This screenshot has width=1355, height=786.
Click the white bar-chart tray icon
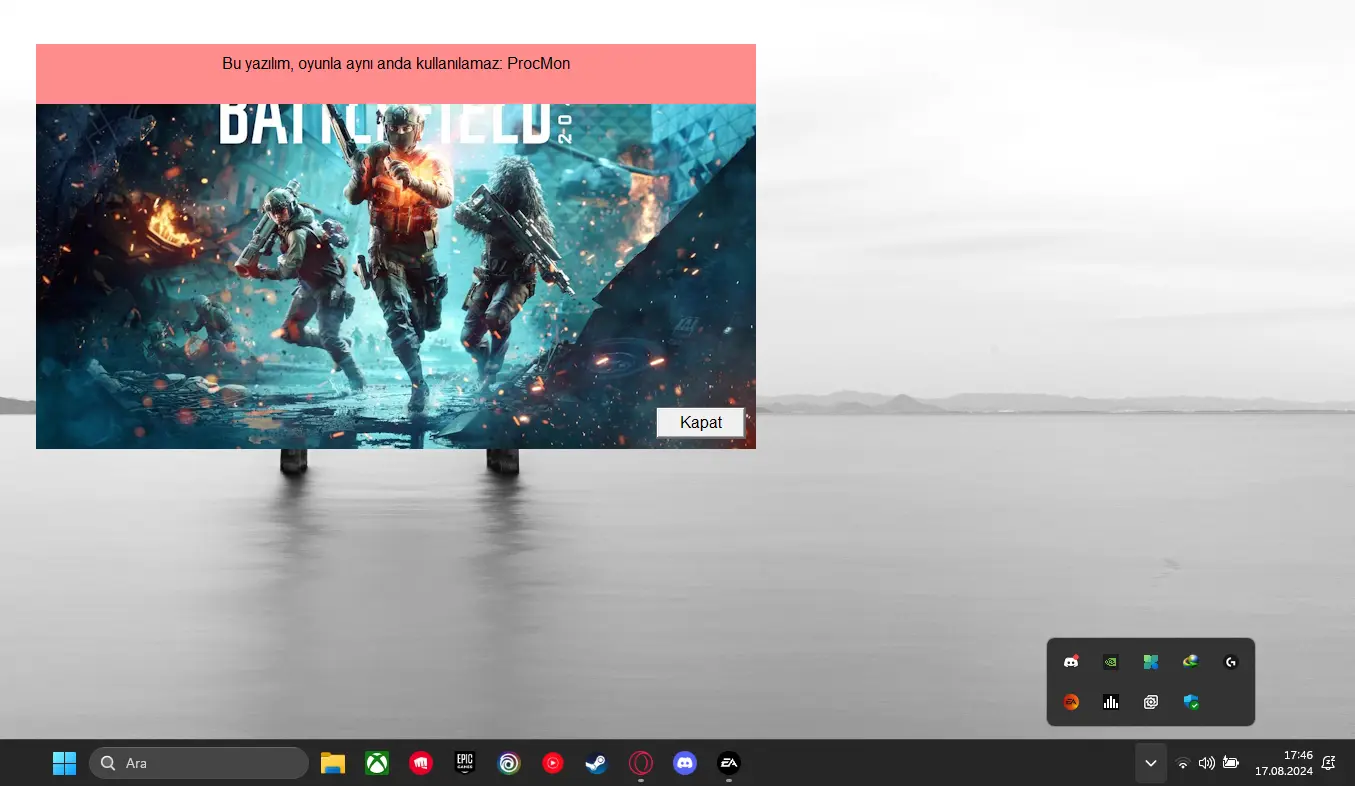point(1111,702)
